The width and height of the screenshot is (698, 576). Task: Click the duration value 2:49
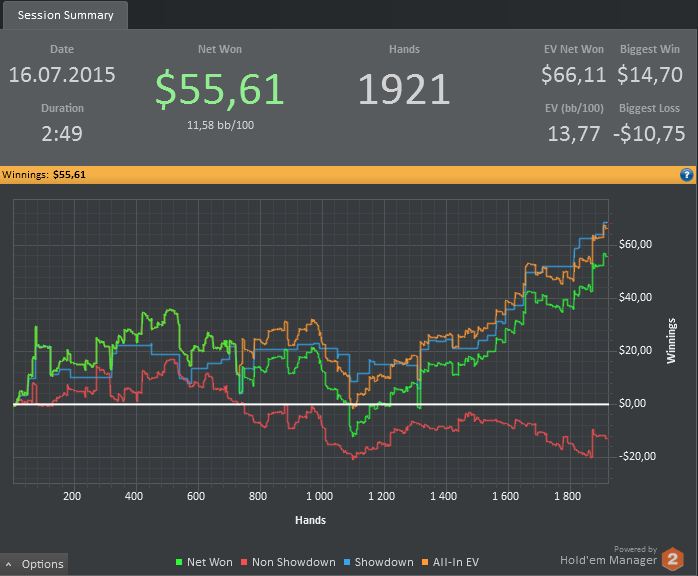click(62, 134)
